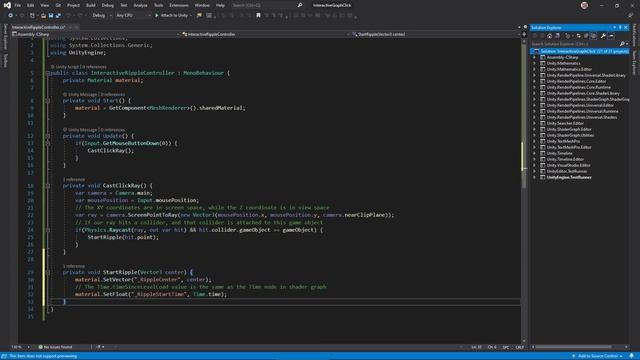This screenshot has height=360, width=640.
Task: Open the Project menu
Action: pyautogui.click(x=73, y=5)
